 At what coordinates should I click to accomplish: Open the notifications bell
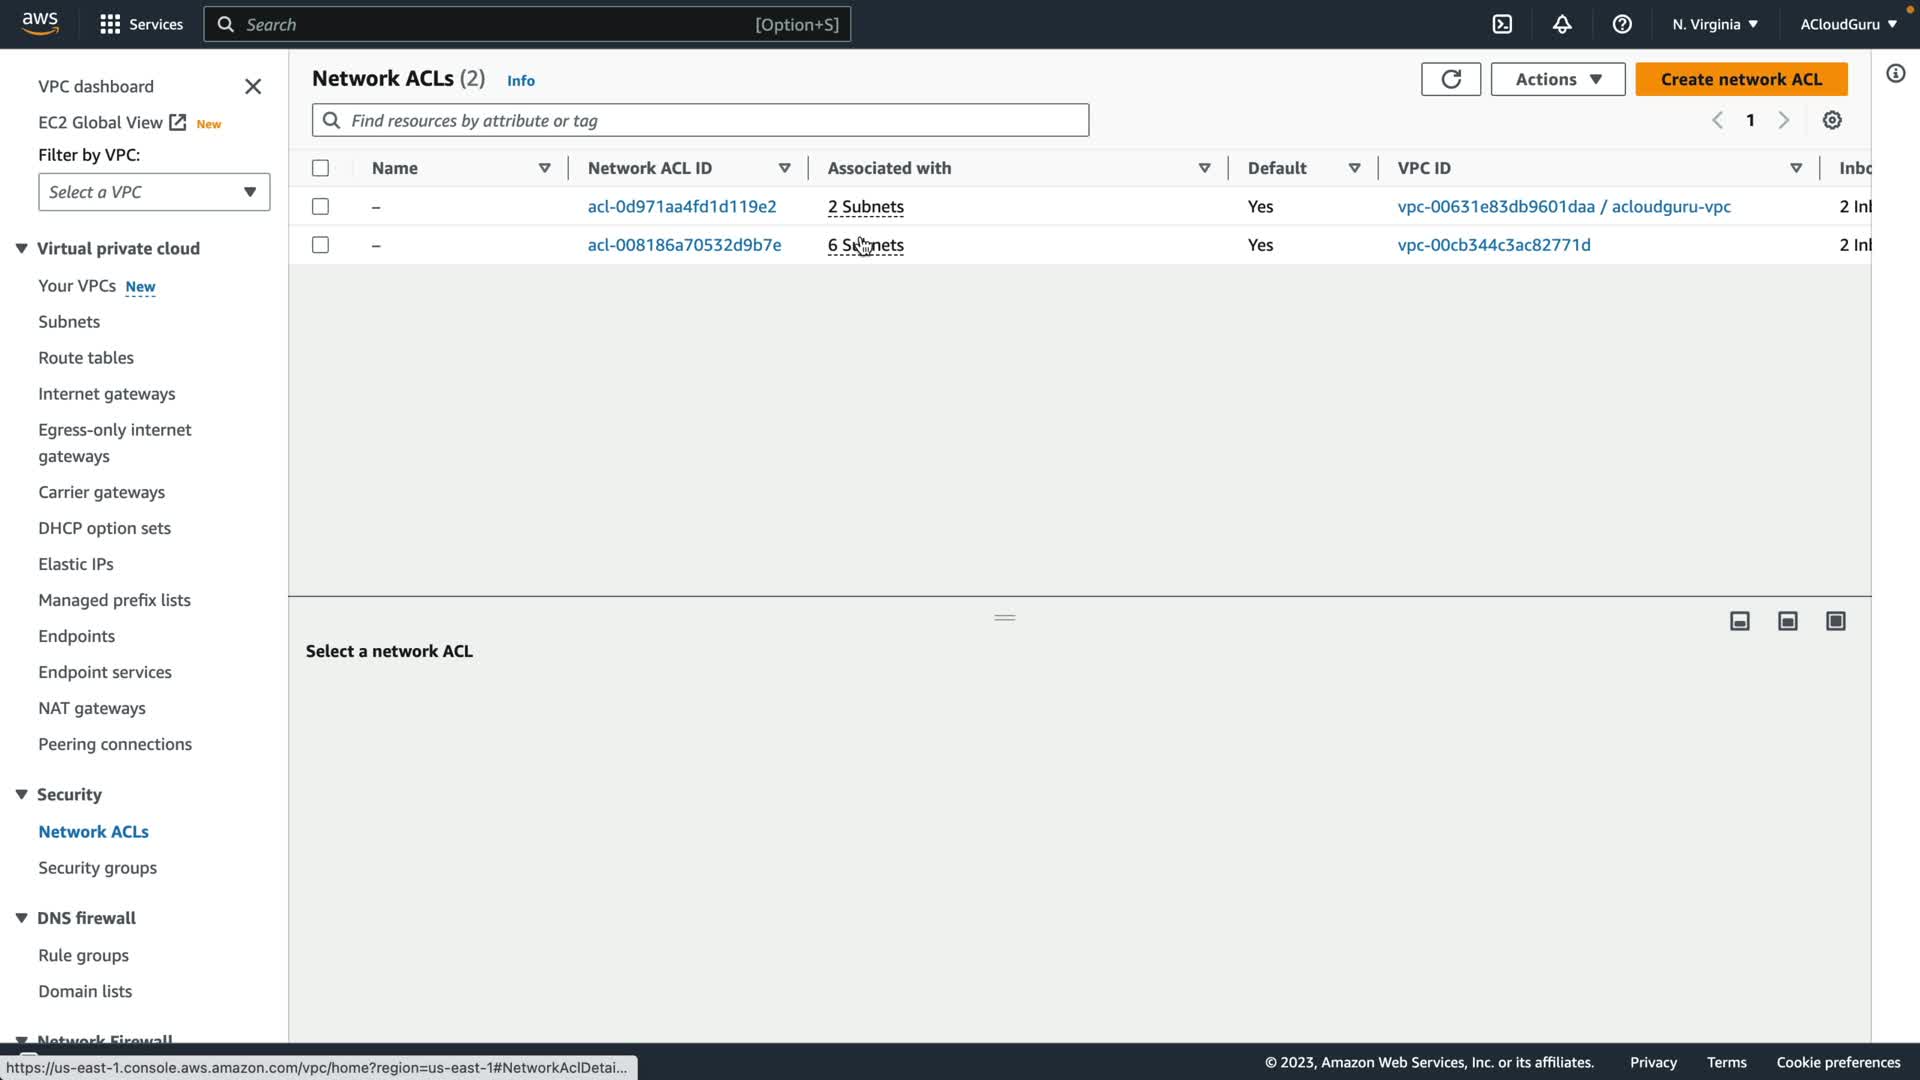1562,24
